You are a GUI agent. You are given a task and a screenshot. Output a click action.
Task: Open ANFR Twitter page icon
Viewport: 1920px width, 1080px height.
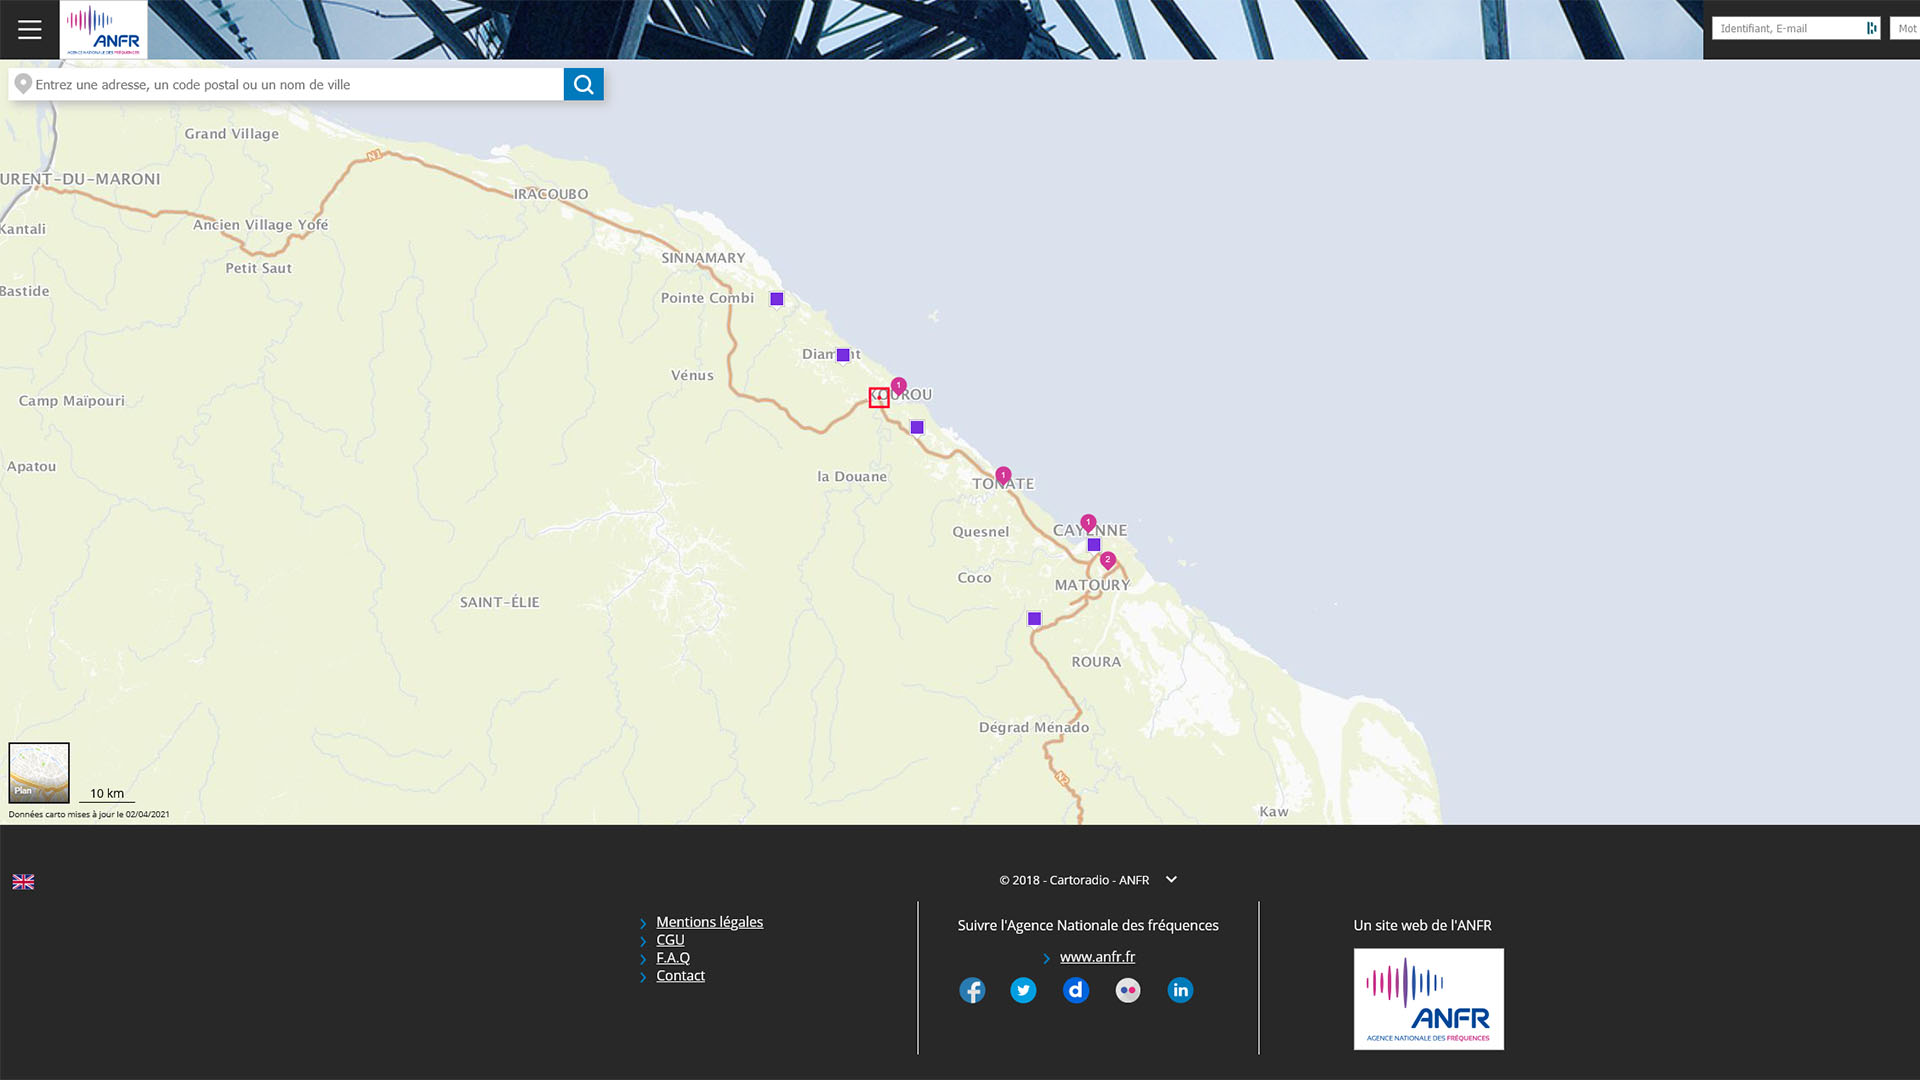[1023, 990]
